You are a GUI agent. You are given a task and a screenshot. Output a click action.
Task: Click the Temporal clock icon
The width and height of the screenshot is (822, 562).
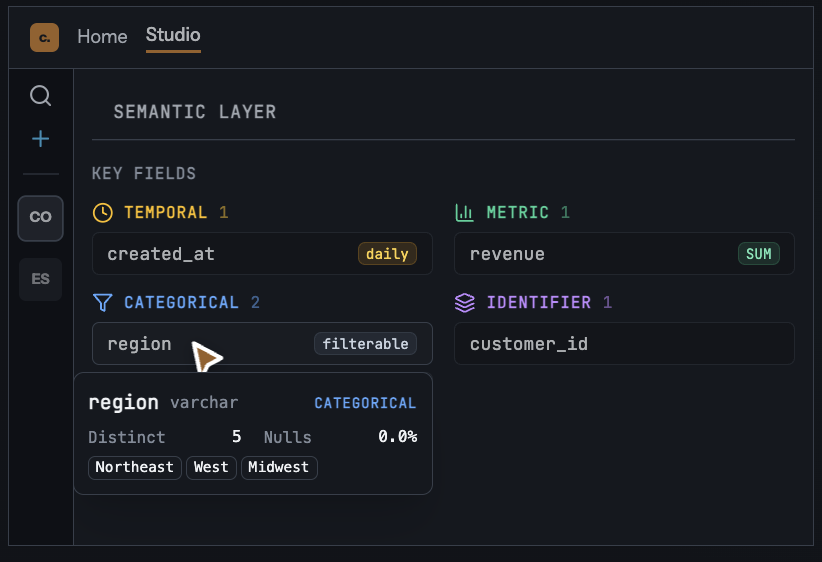click(x=103, y=213)
